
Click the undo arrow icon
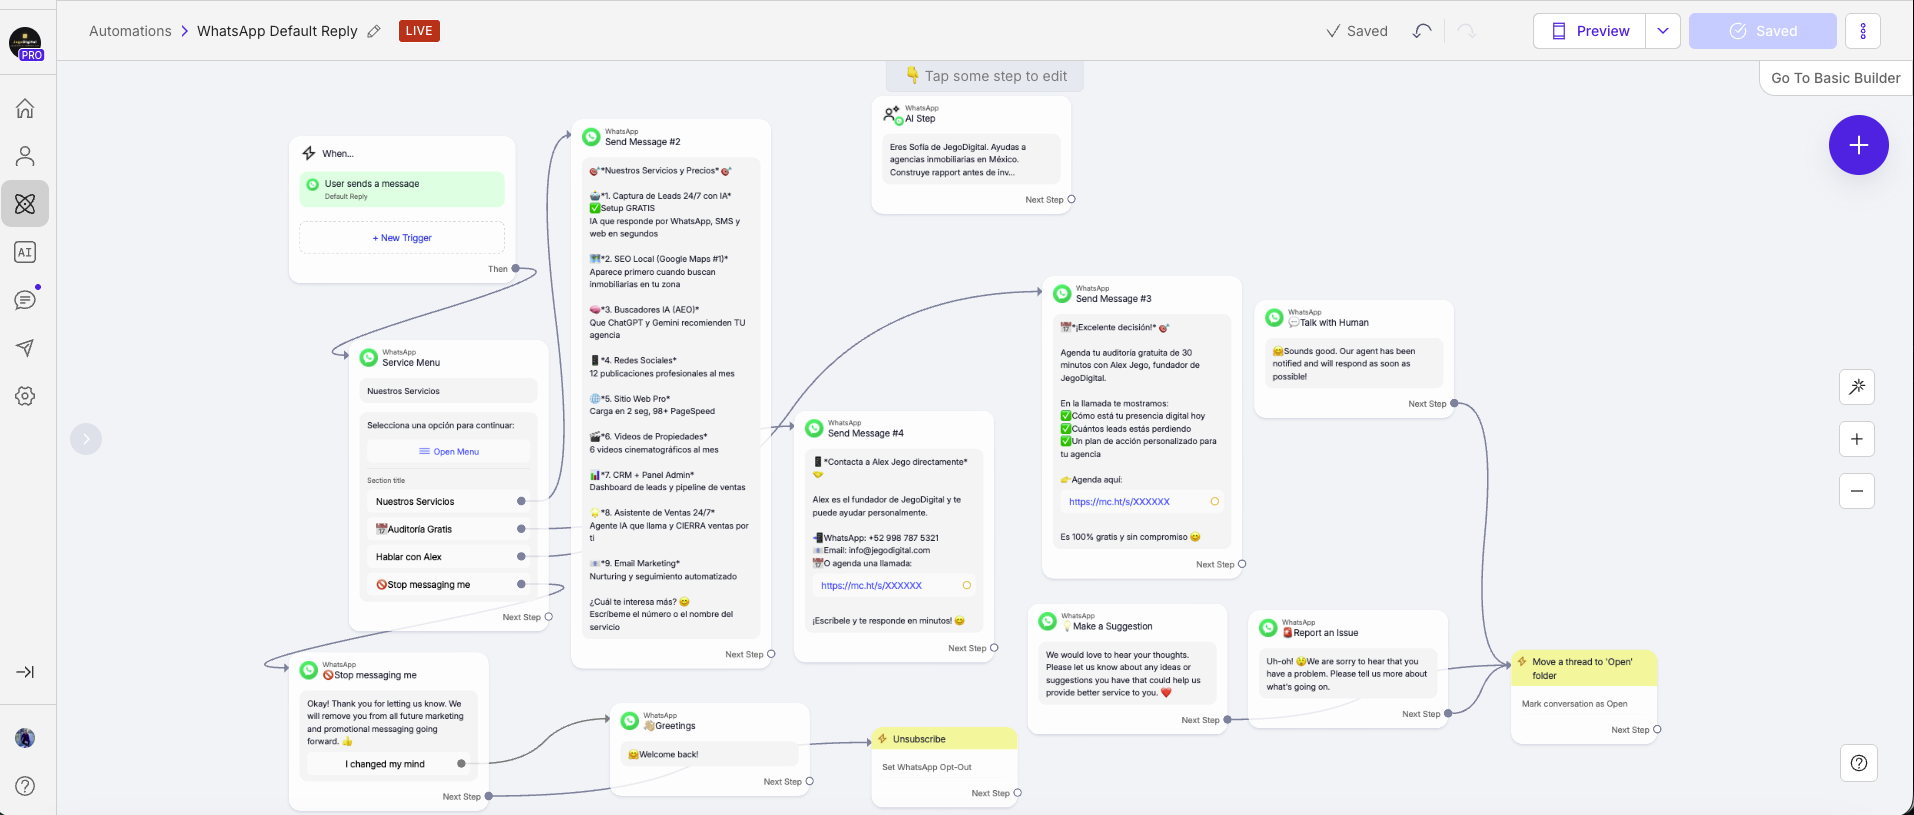1422,31
